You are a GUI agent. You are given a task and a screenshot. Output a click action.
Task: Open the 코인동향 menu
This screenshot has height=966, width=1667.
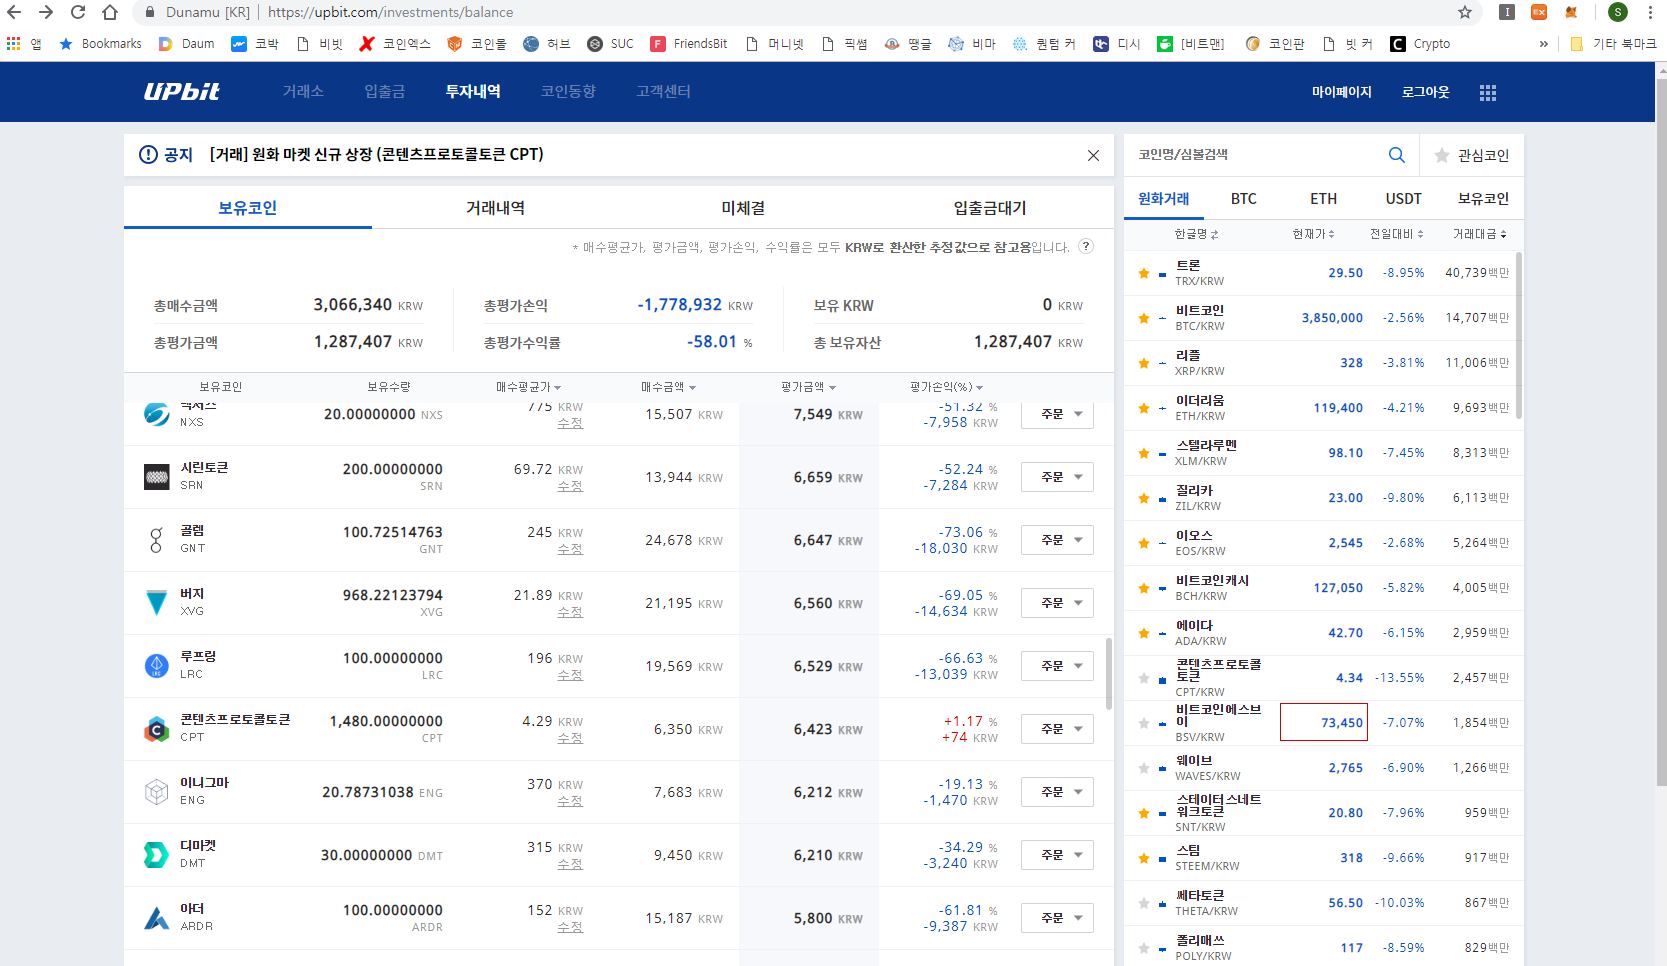568,92
